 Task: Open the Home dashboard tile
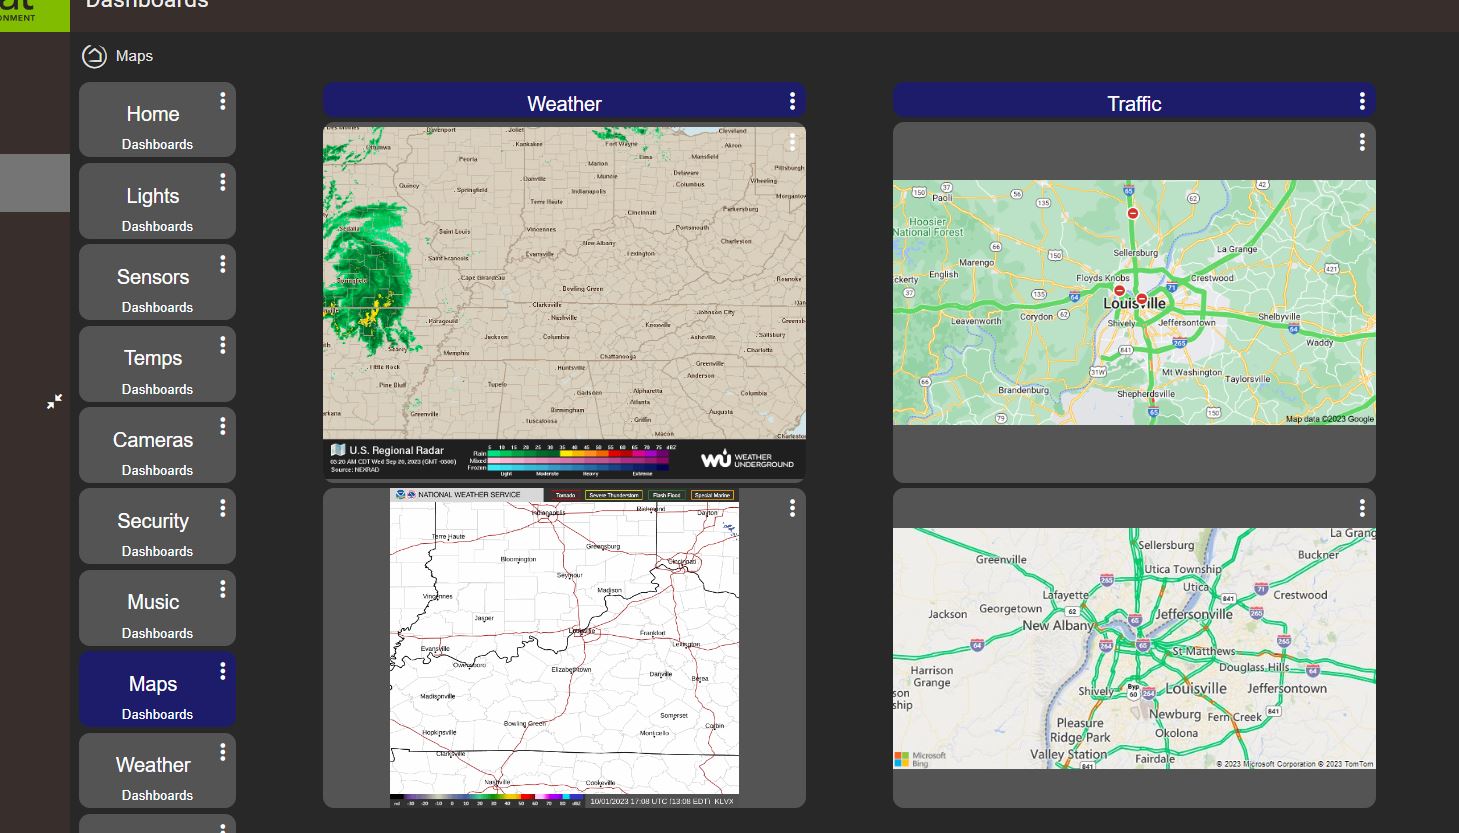pos(157,120)
